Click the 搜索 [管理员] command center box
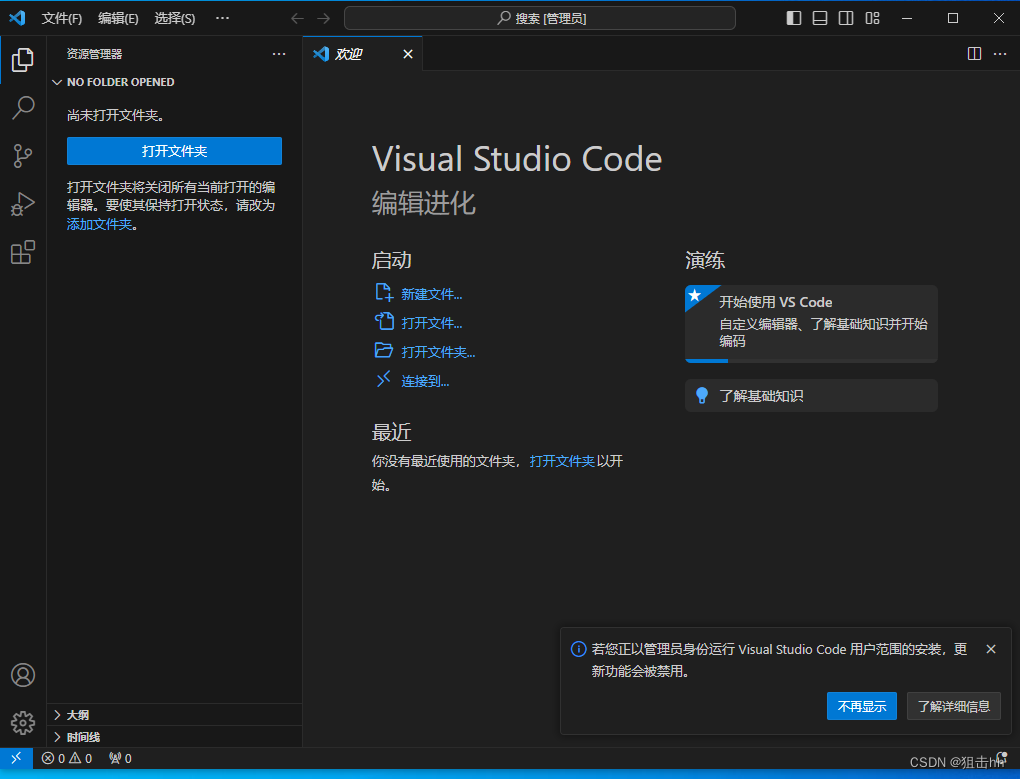The image size is (1020, 779). pos(540,18)
